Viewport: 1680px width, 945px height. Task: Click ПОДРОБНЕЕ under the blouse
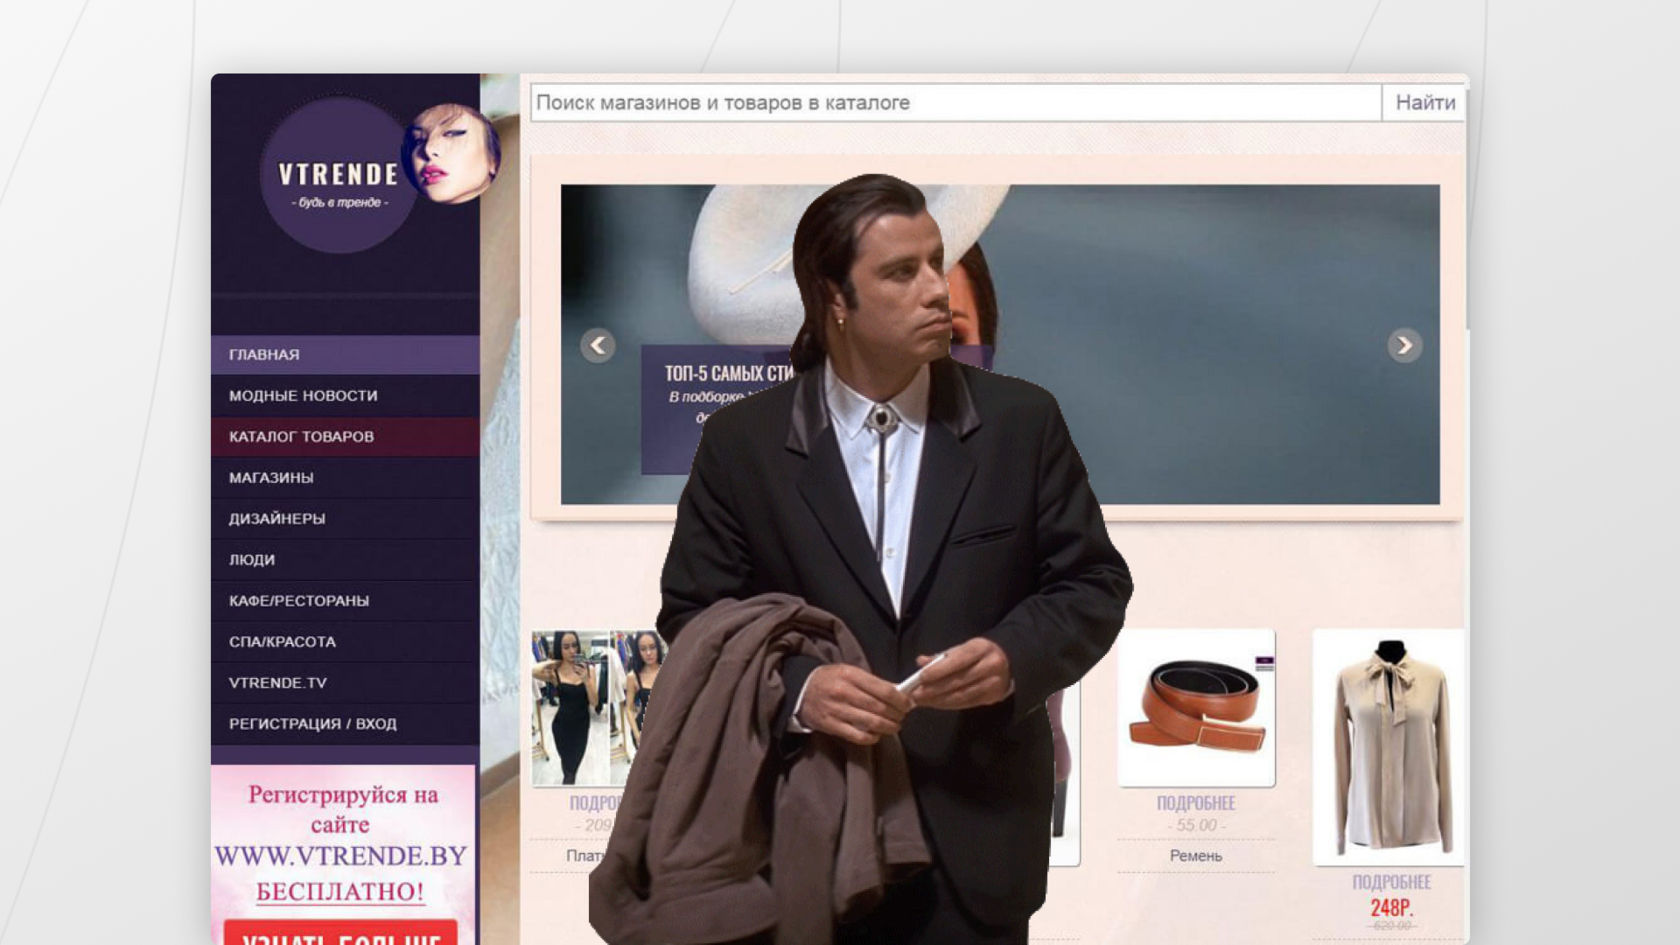coord(1392,882)
